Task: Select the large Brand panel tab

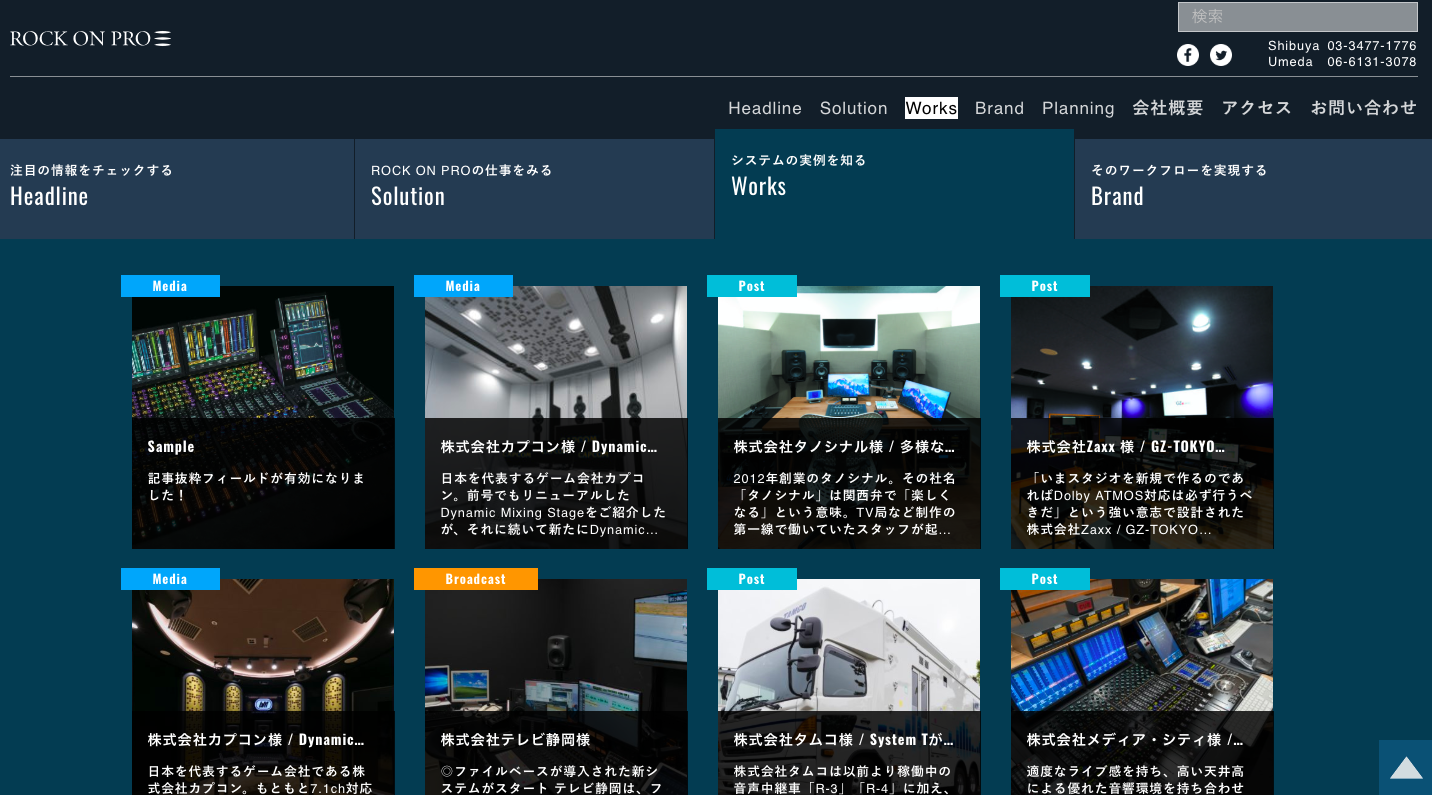Action: [x=1254, y=189]
